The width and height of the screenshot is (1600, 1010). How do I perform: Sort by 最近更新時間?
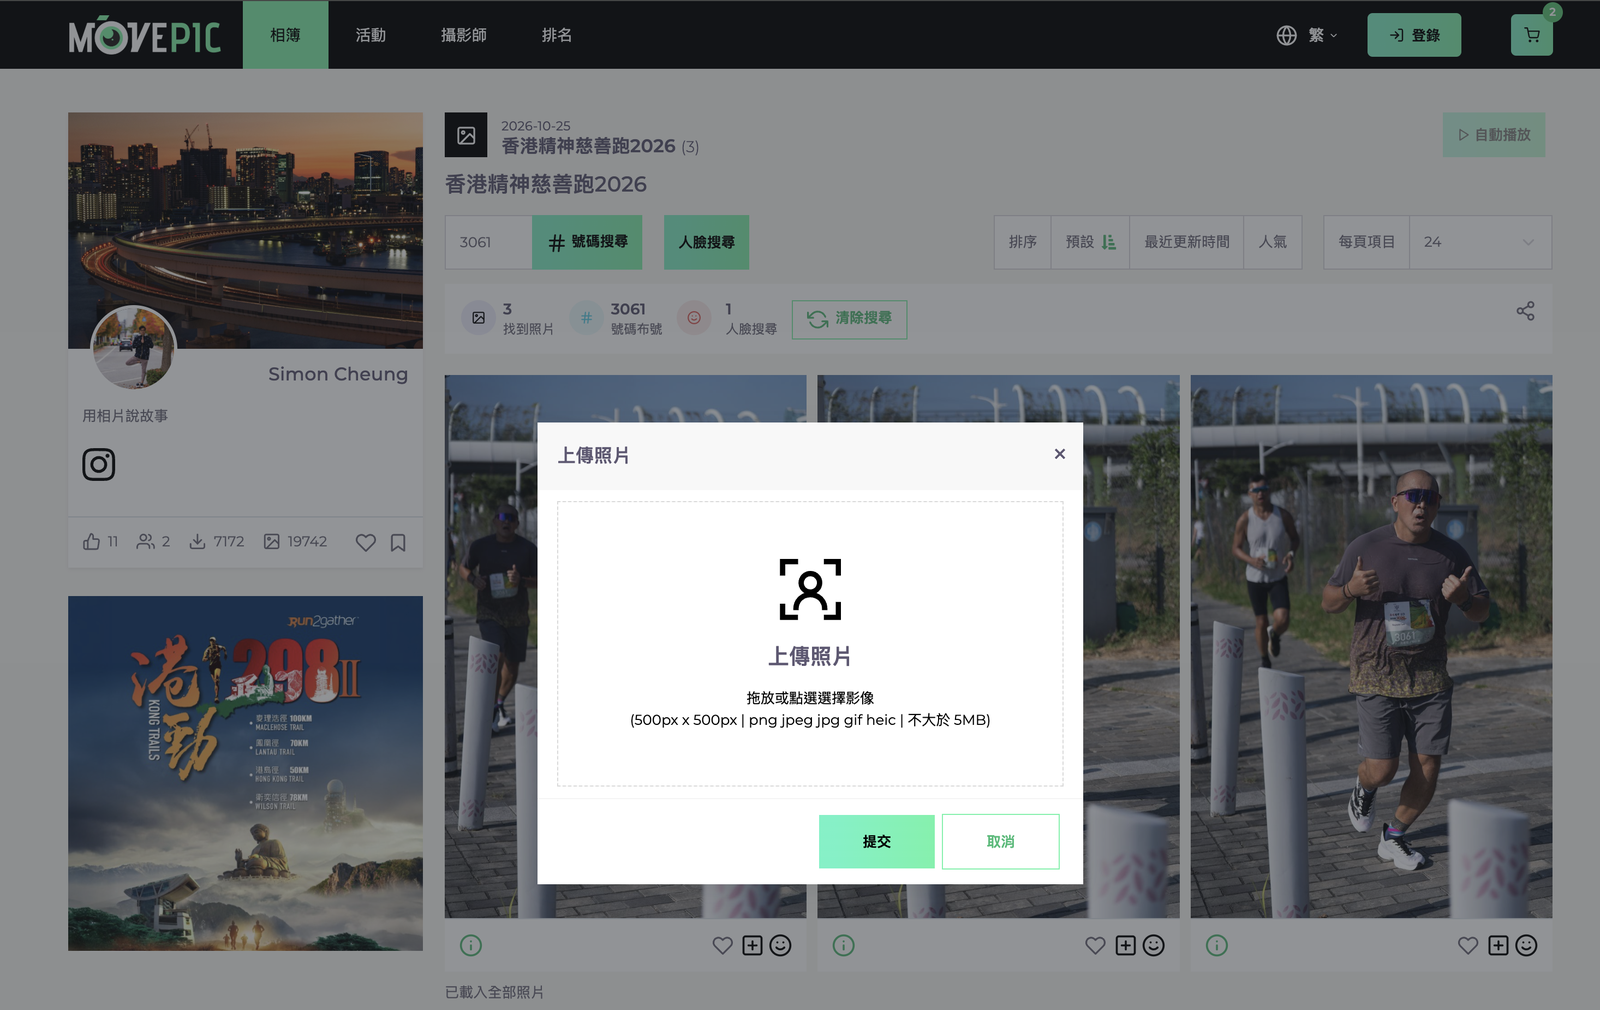(x=1187, y=242)
